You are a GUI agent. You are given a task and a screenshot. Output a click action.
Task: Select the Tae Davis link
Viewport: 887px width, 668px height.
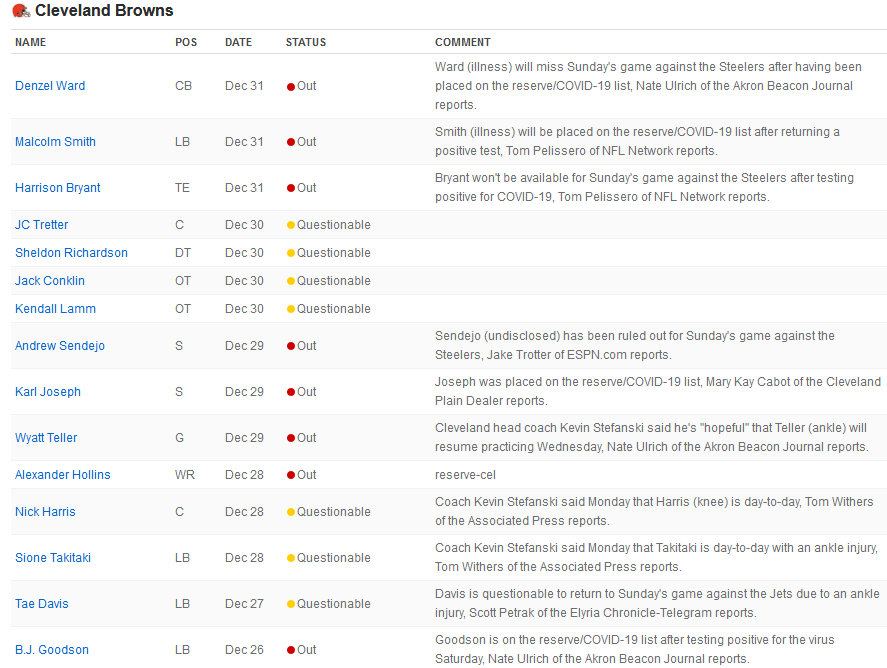point(41,604)
